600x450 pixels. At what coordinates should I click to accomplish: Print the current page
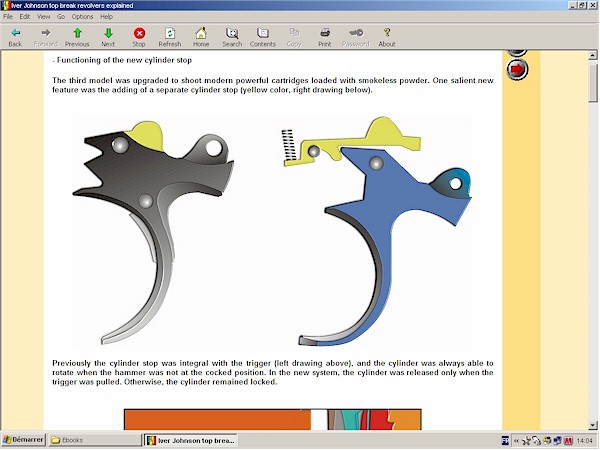325,37
